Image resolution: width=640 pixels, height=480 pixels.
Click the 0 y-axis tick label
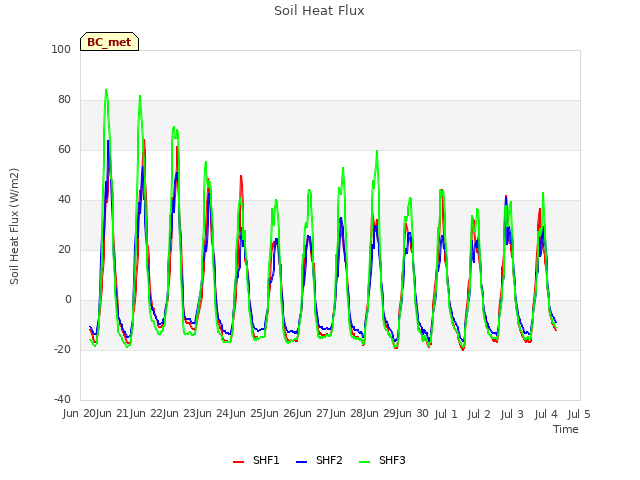click(68, 300)
